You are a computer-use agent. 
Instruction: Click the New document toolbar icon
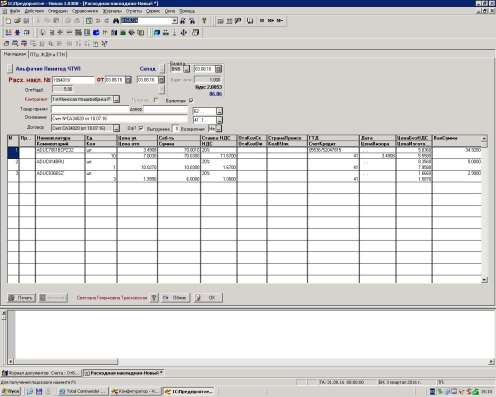pyautogui.click(x=8, y=21)
